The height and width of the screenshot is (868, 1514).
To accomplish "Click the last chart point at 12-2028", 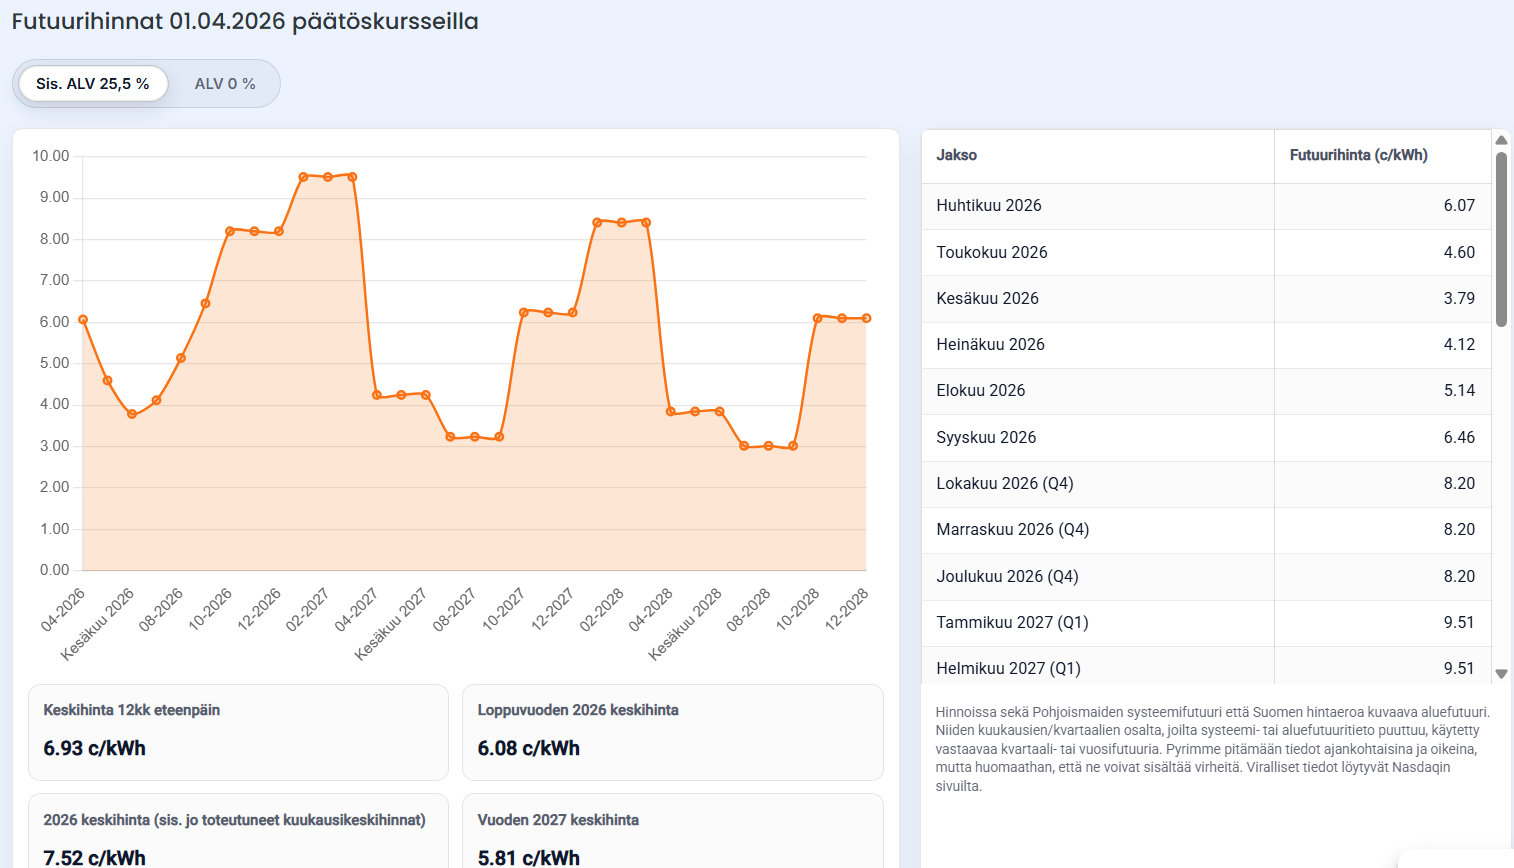I will click(x=867, y=318).
